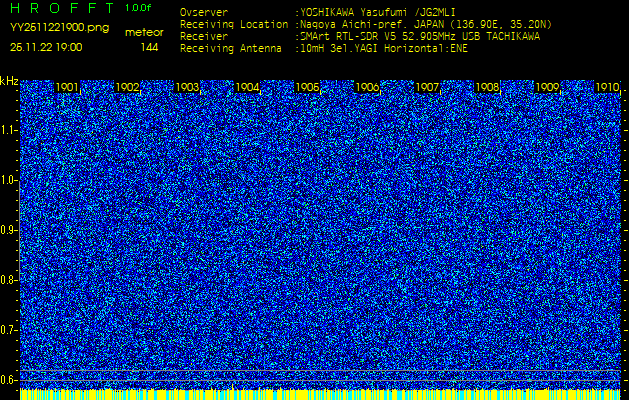This screenshot has height=400, width=629.
Task: Click the 1909 time marker
Action: click(x=548, y=87)
